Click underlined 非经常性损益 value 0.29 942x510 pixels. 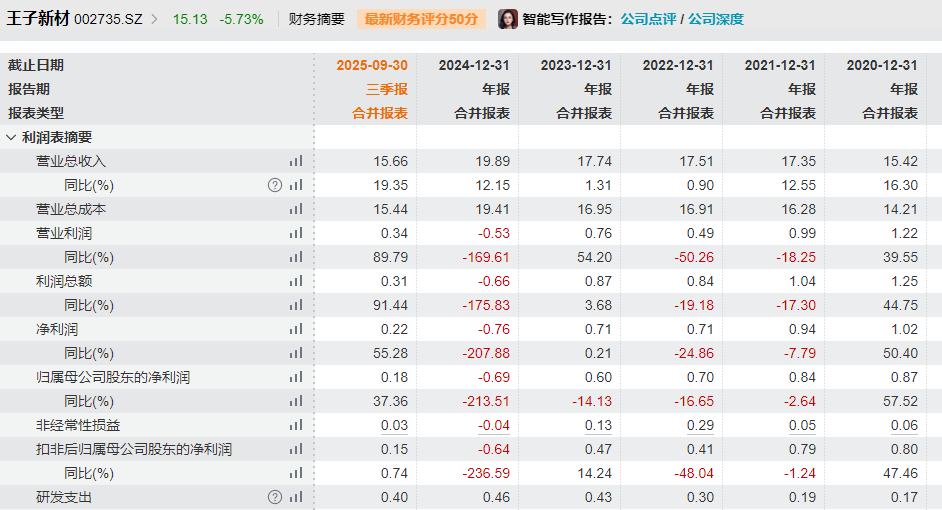pos(700,425)
